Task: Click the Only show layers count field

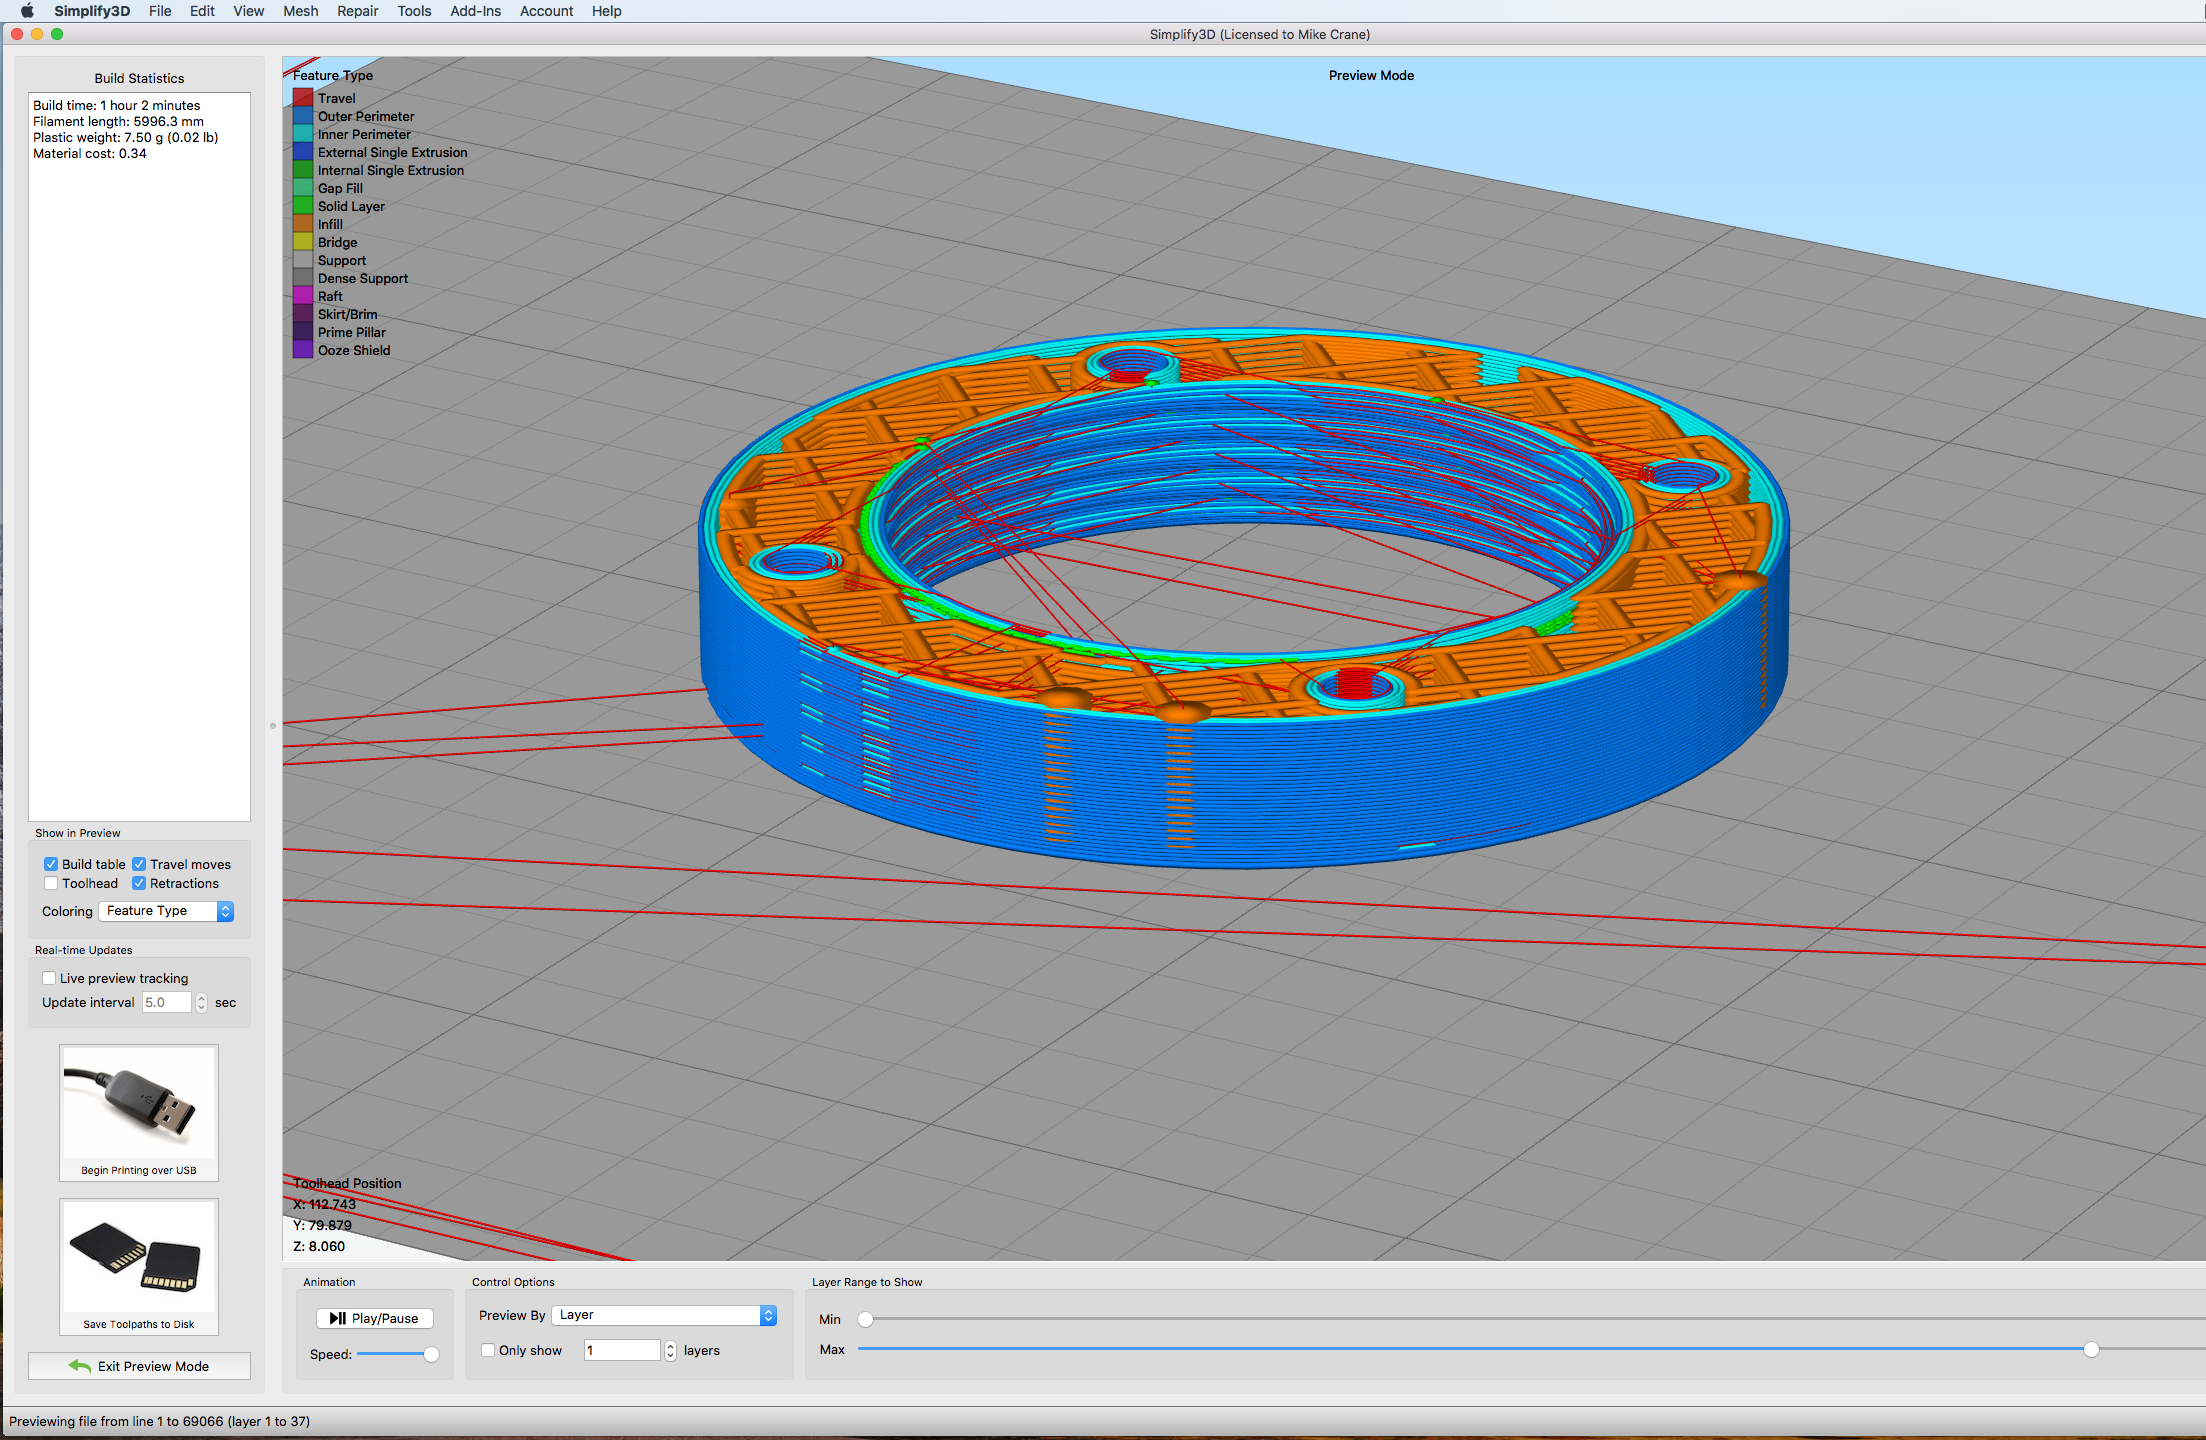Action: click(623, 1351)
